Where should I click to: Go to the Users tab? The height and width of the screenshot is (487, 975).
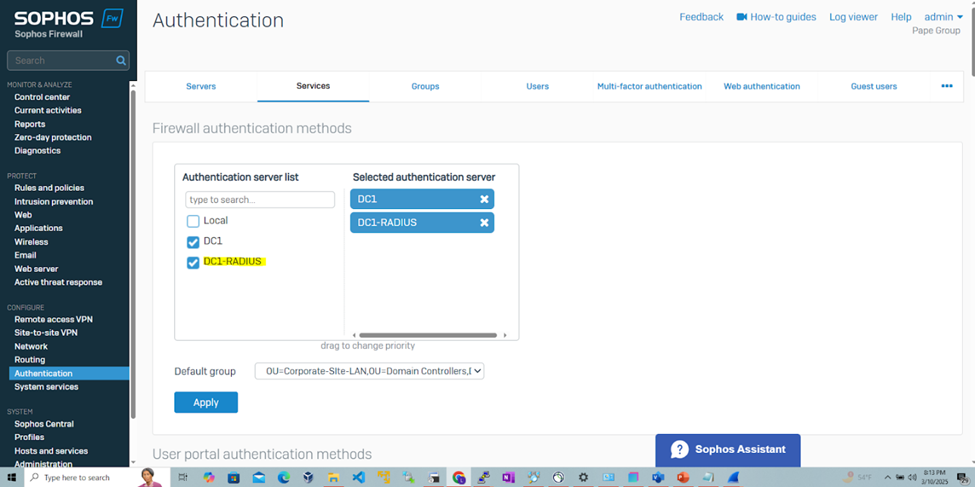point(537,86)
